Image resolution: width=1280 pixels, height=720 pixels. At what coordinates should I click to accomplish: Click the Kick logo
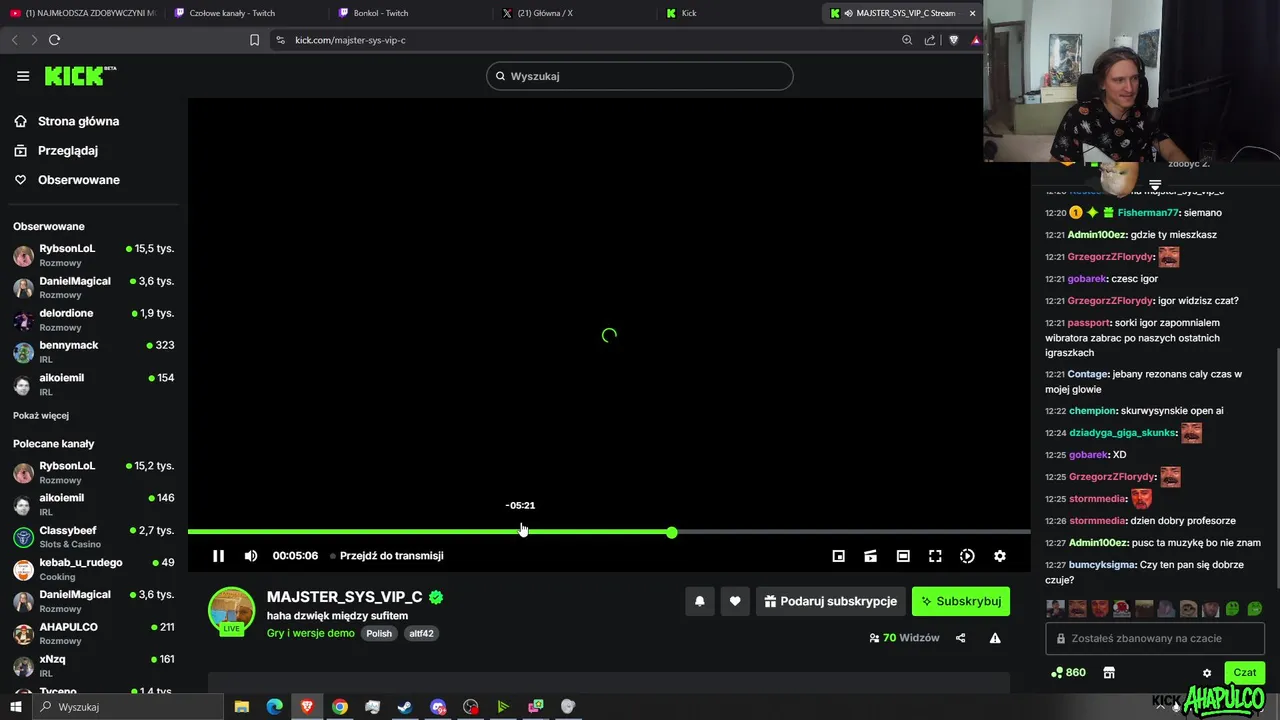80,76
